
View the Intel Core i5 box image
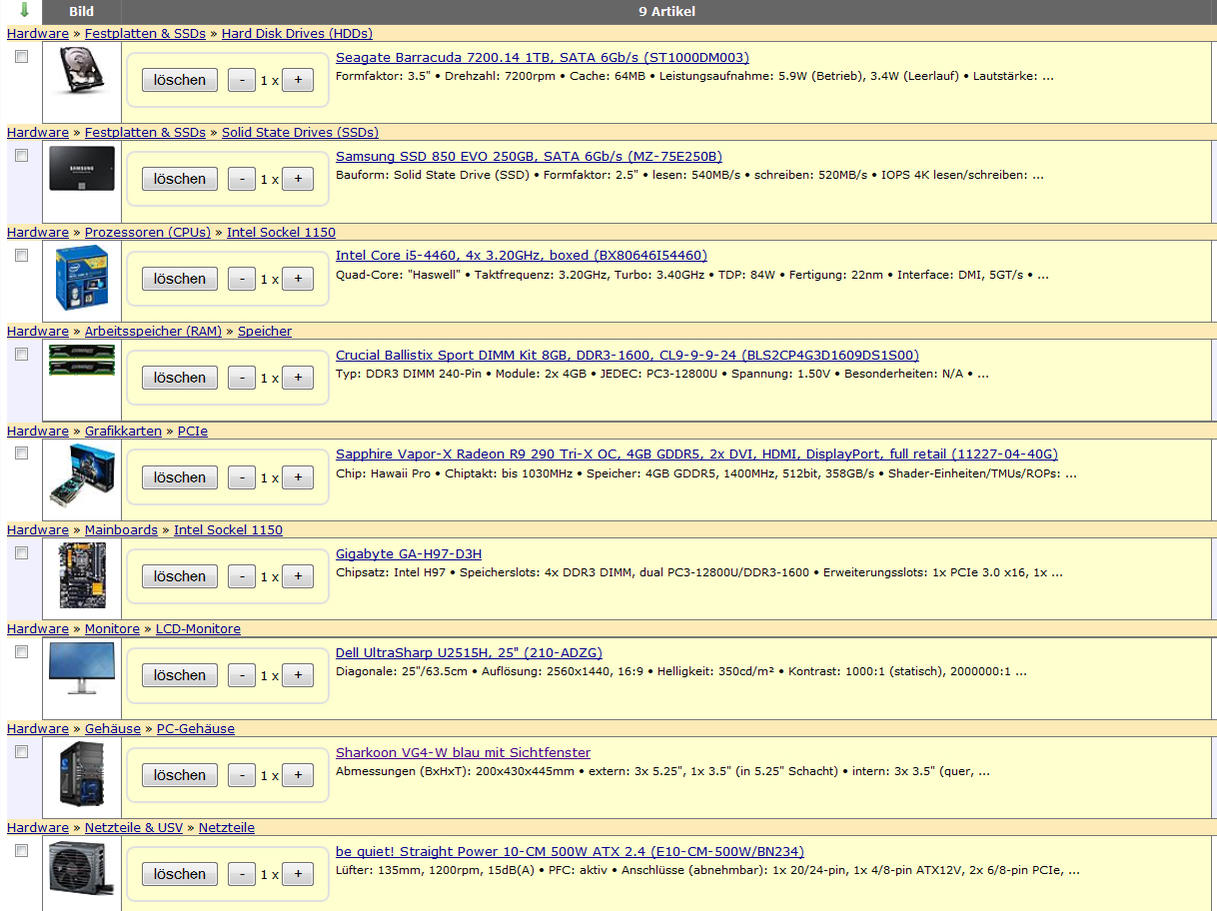point(82,278)
